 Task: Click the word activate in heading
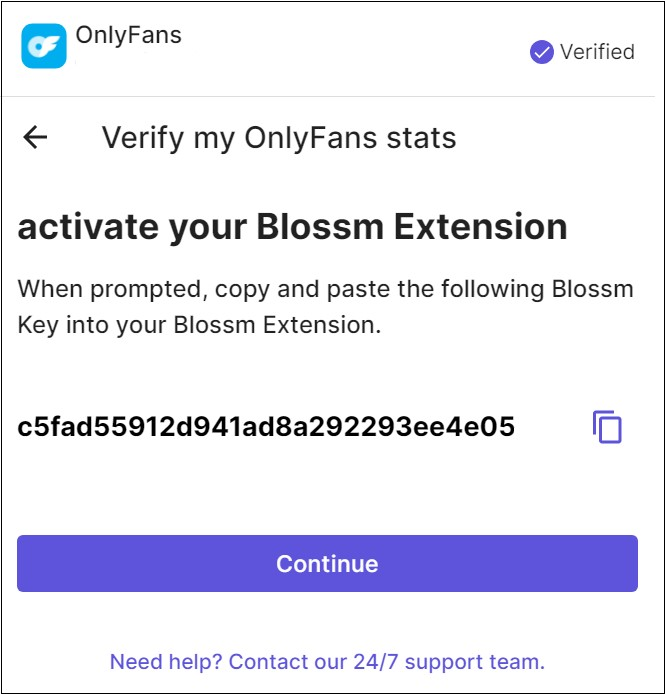[88, 227]
